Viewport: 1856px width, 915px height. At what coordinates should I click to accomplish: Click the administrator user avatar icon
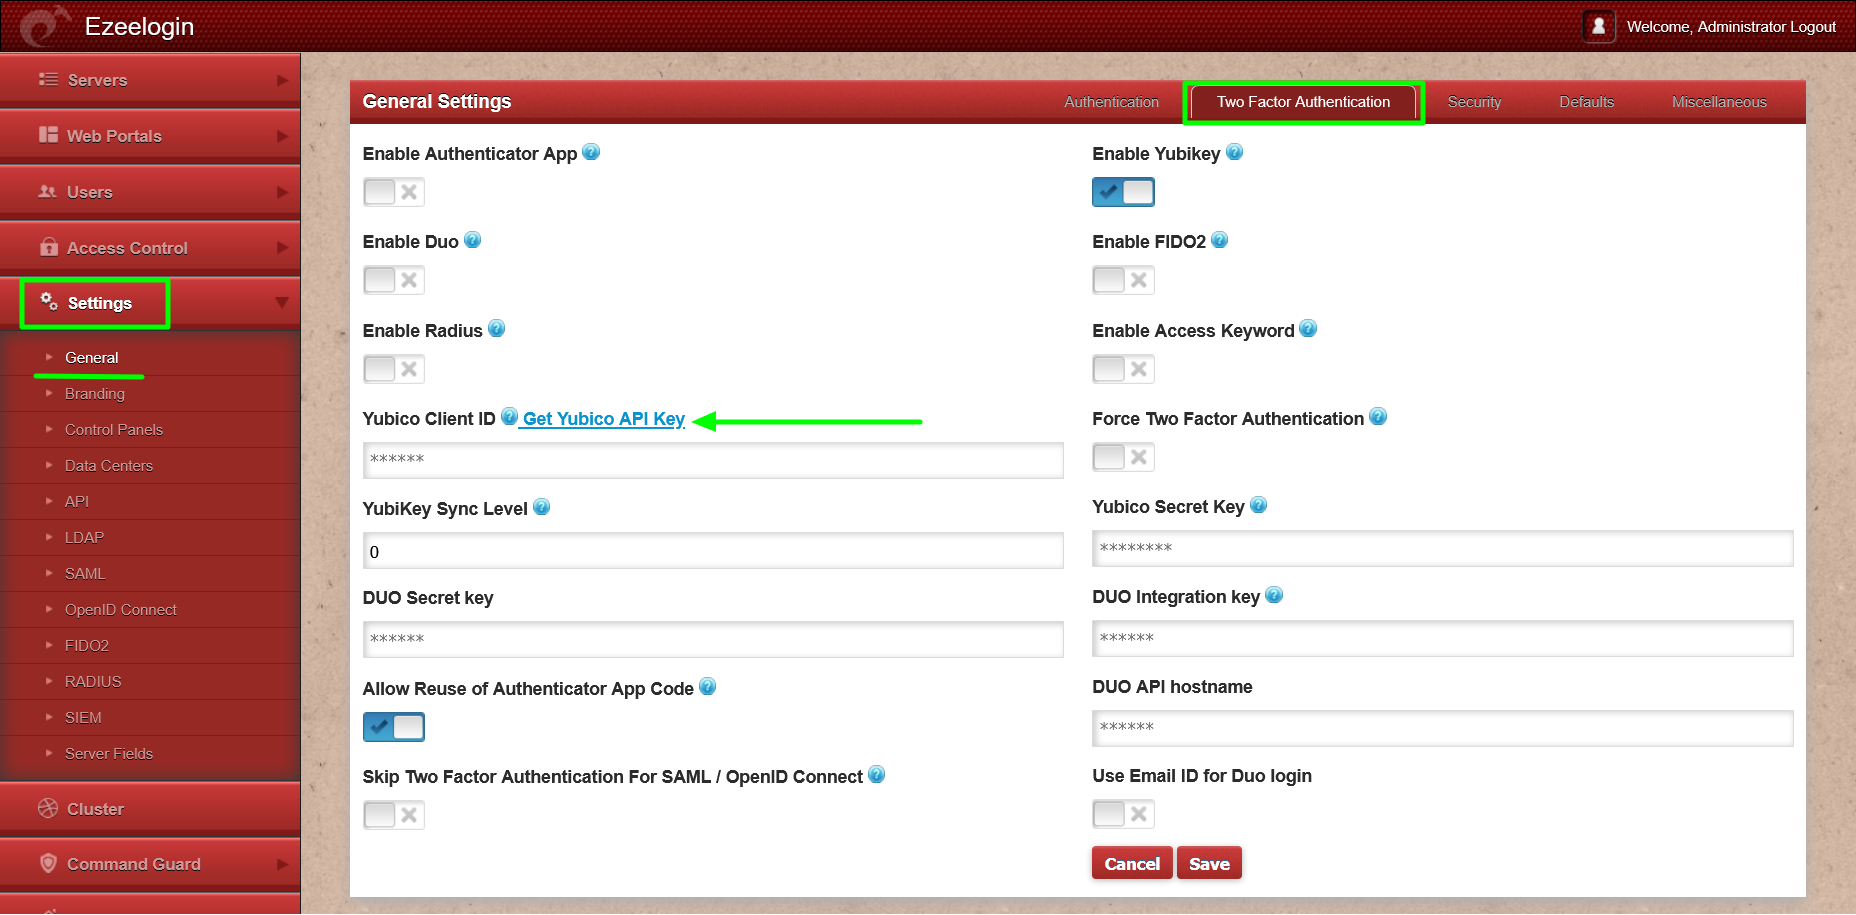(x=1598, y=26)
